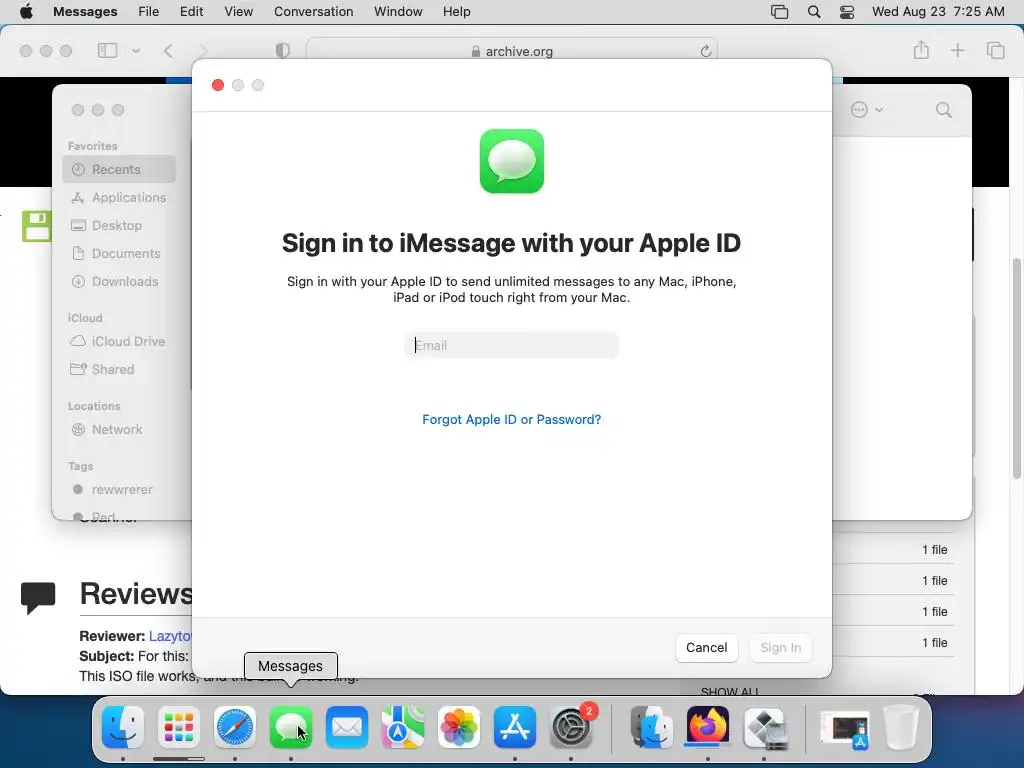Open Photos app in the Dock
The image size is (1024, 768).
point(459,727)
